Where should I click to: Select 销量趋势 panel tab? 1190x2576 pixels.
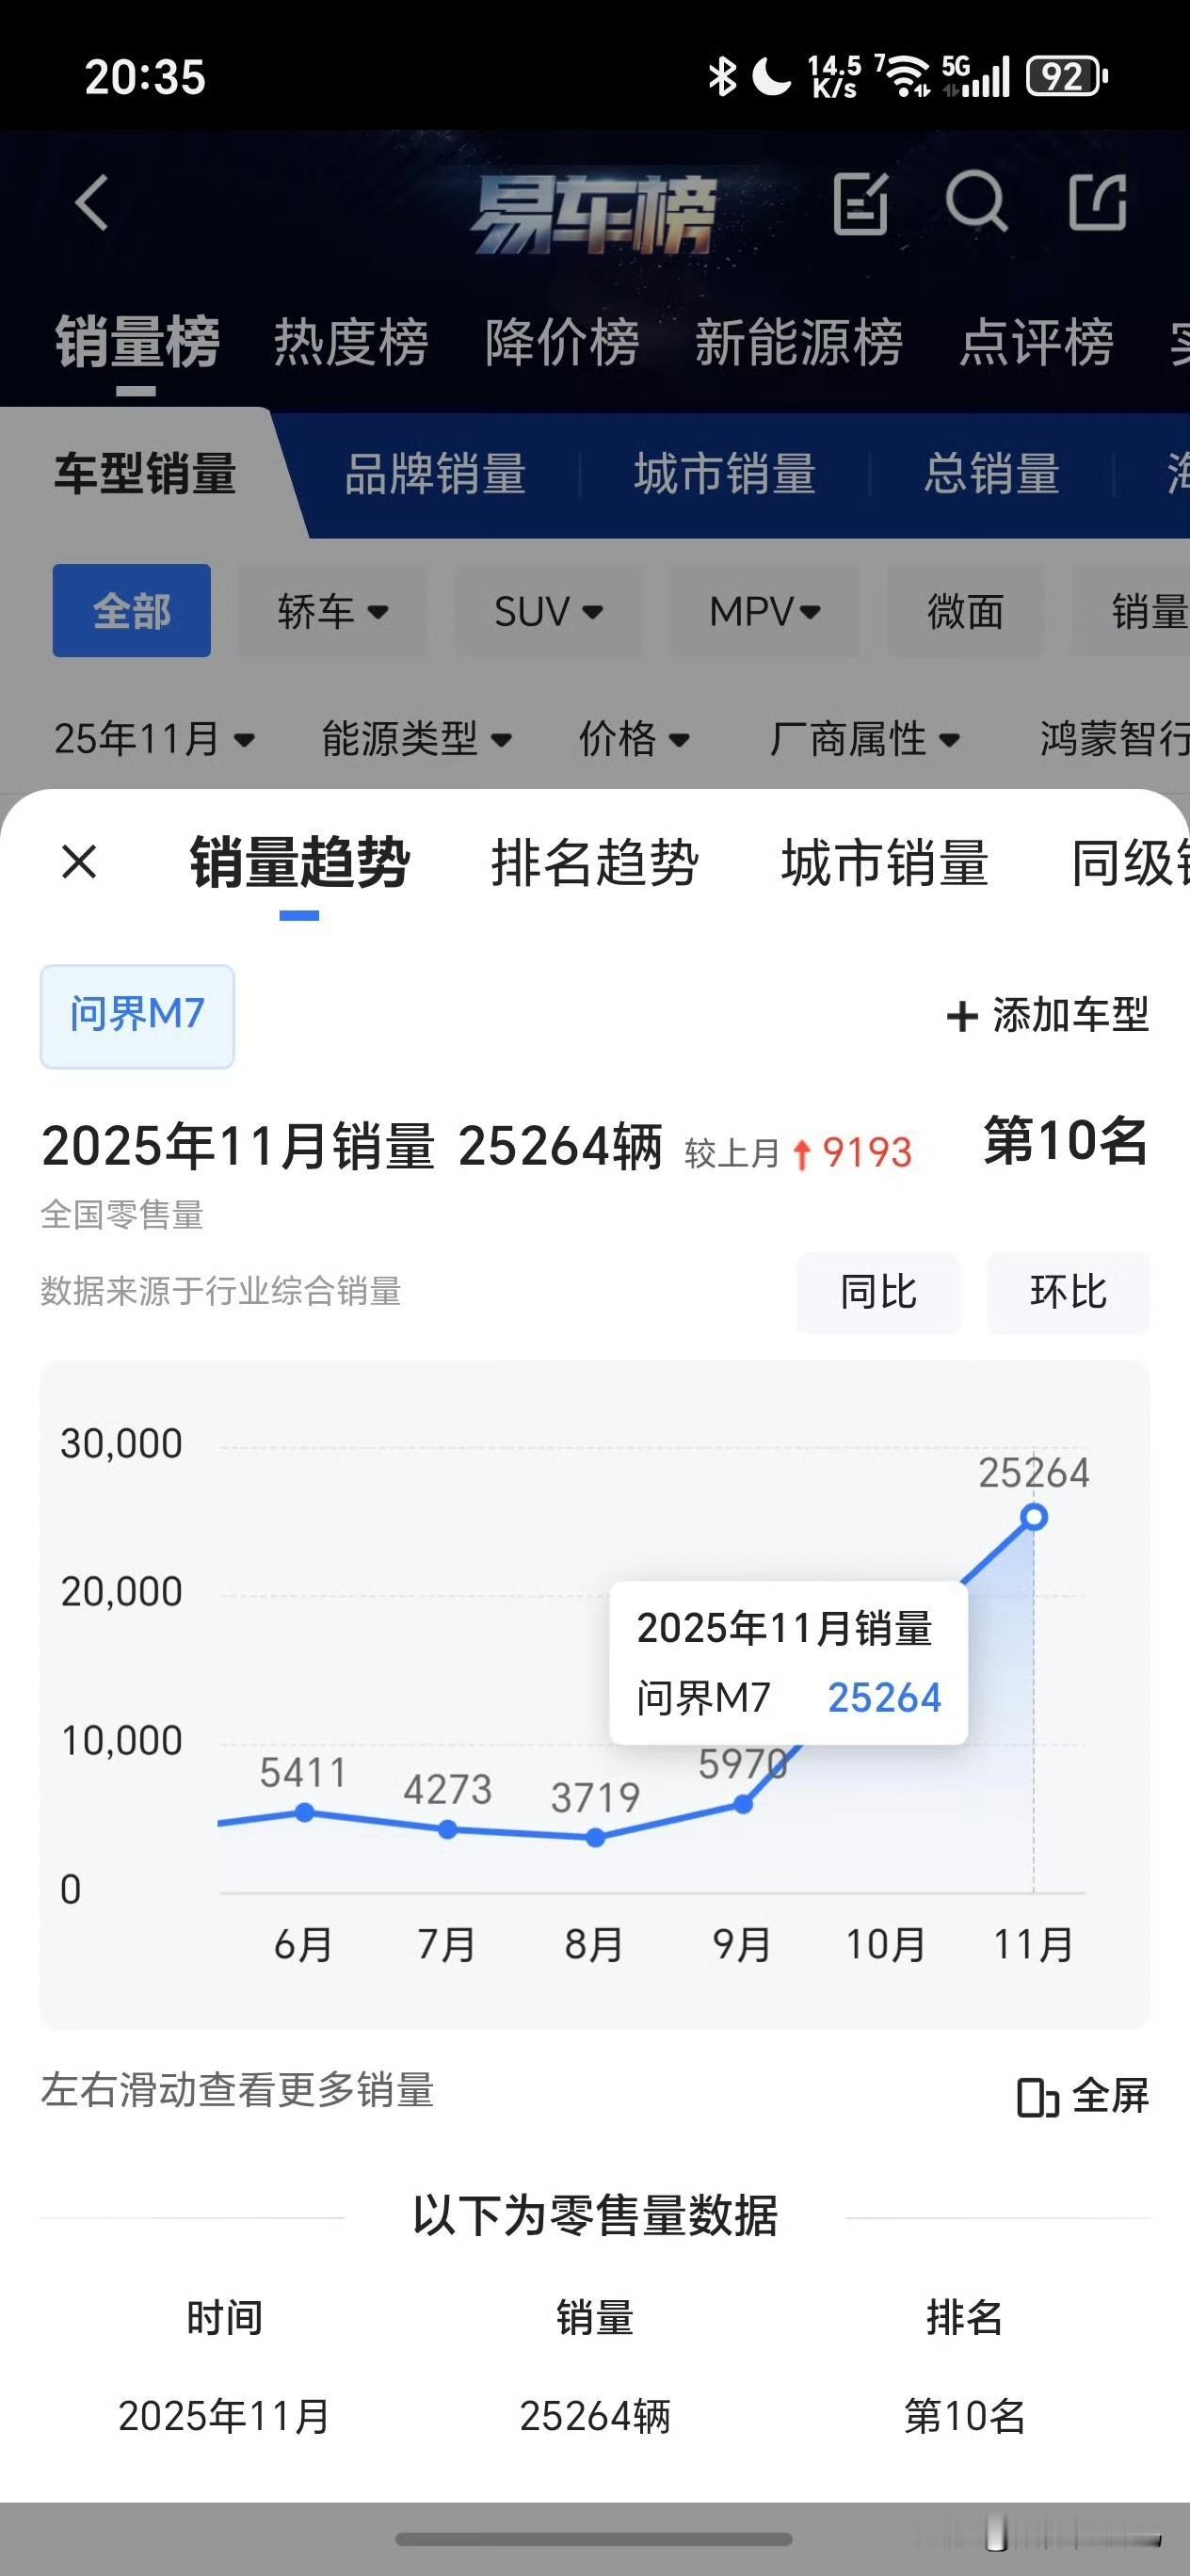[x=299, y=862]
